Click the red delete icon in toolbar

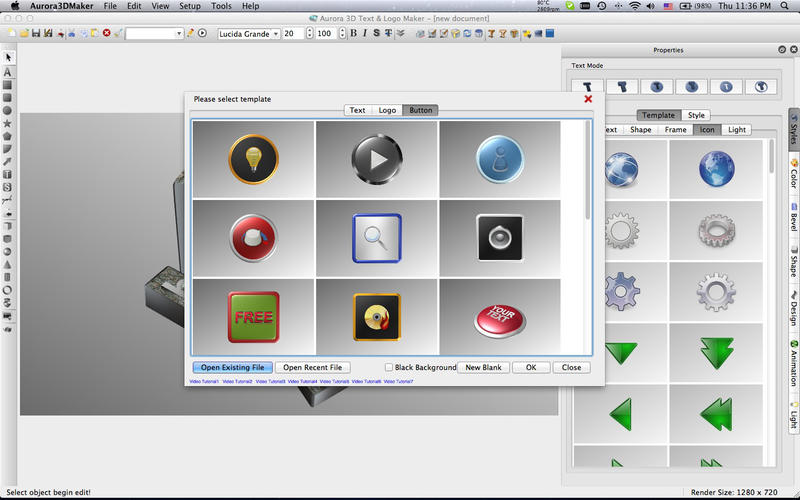106,33
